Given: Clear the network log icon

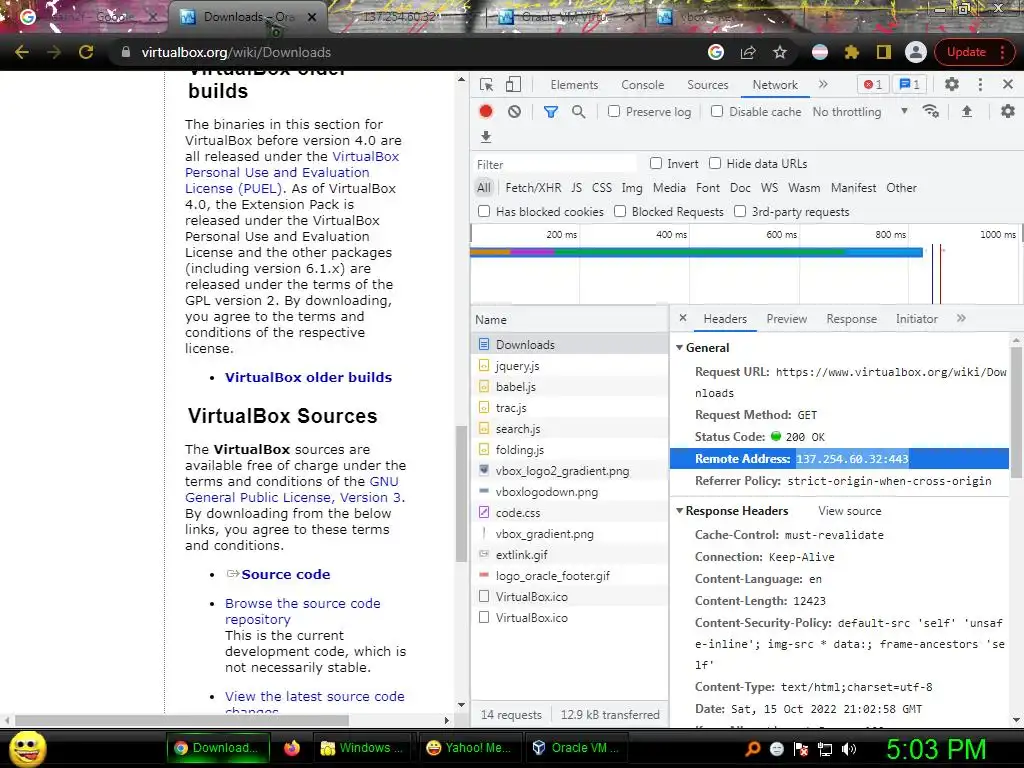Looking at the screenshot, I should 515,112.
